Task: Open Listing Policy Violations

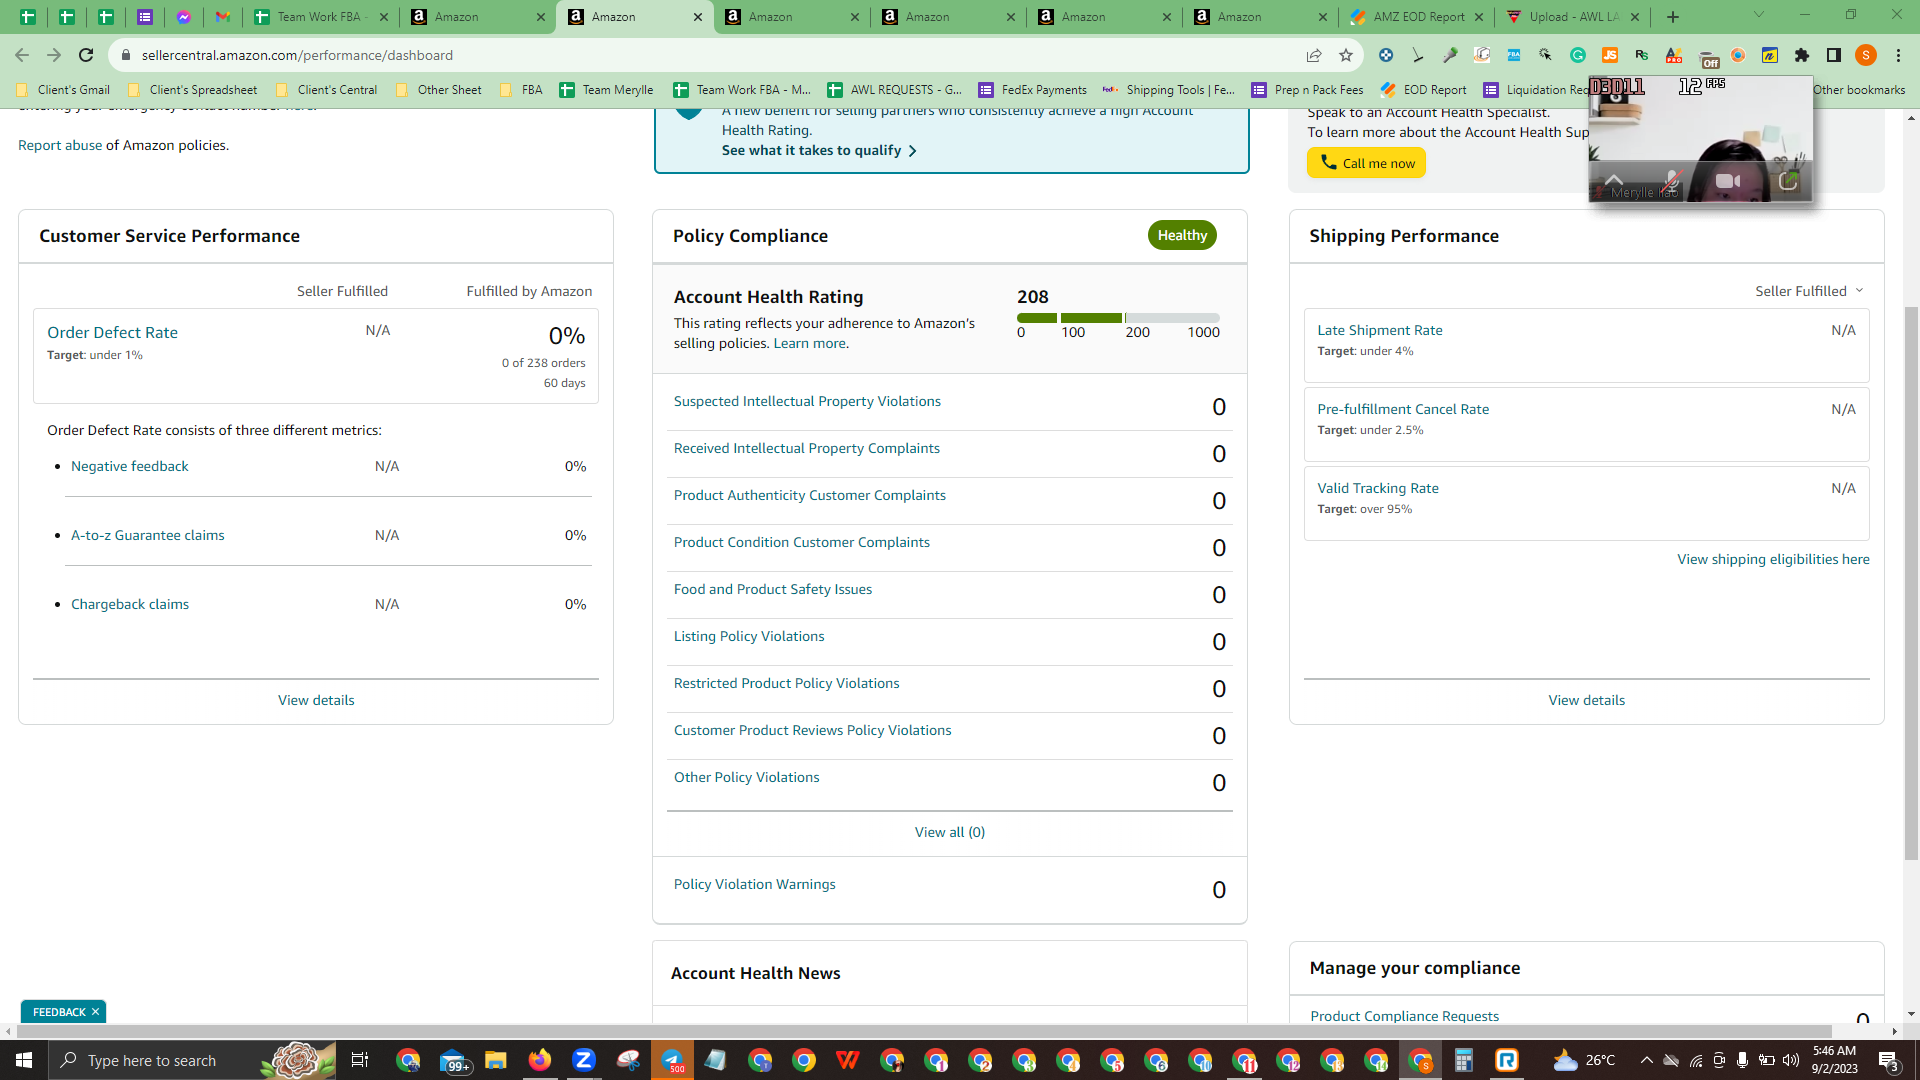Action: 749,636
